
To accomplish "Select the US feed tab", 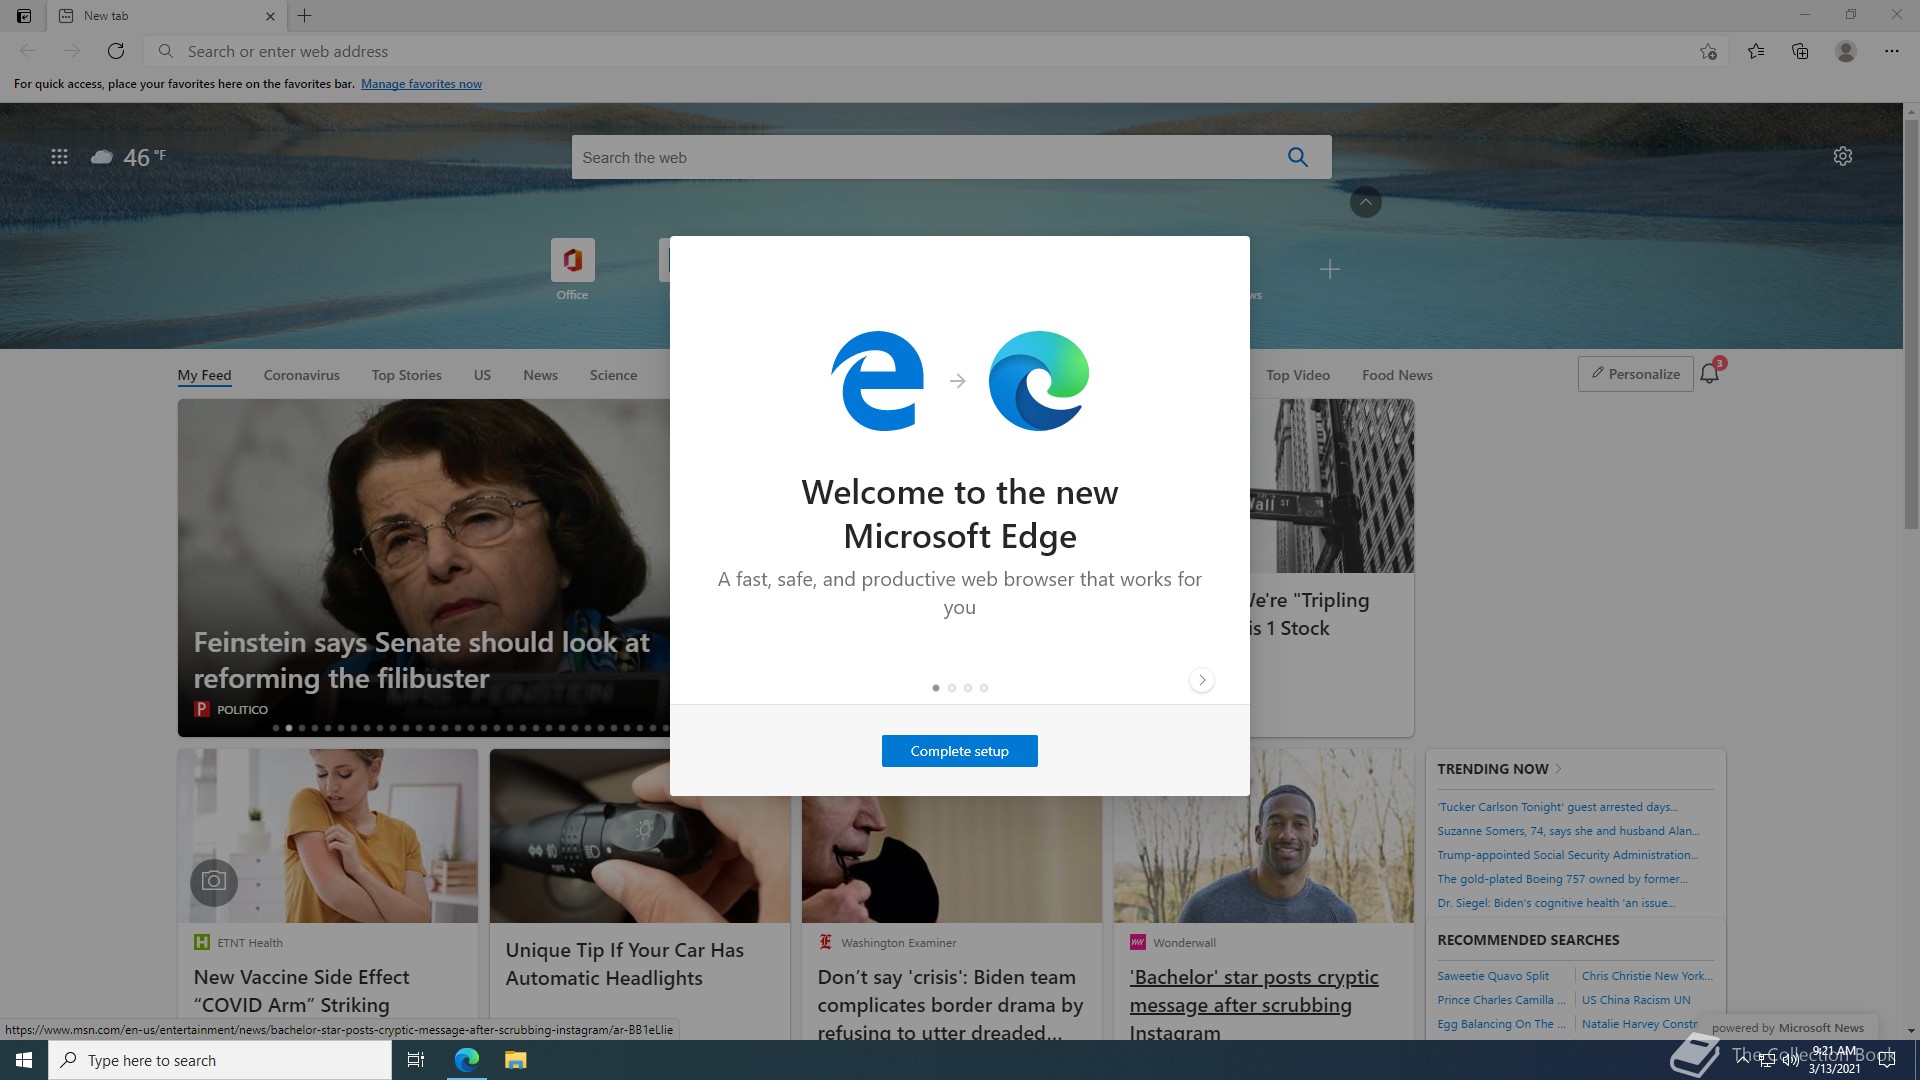I will [x=482, y=375].
